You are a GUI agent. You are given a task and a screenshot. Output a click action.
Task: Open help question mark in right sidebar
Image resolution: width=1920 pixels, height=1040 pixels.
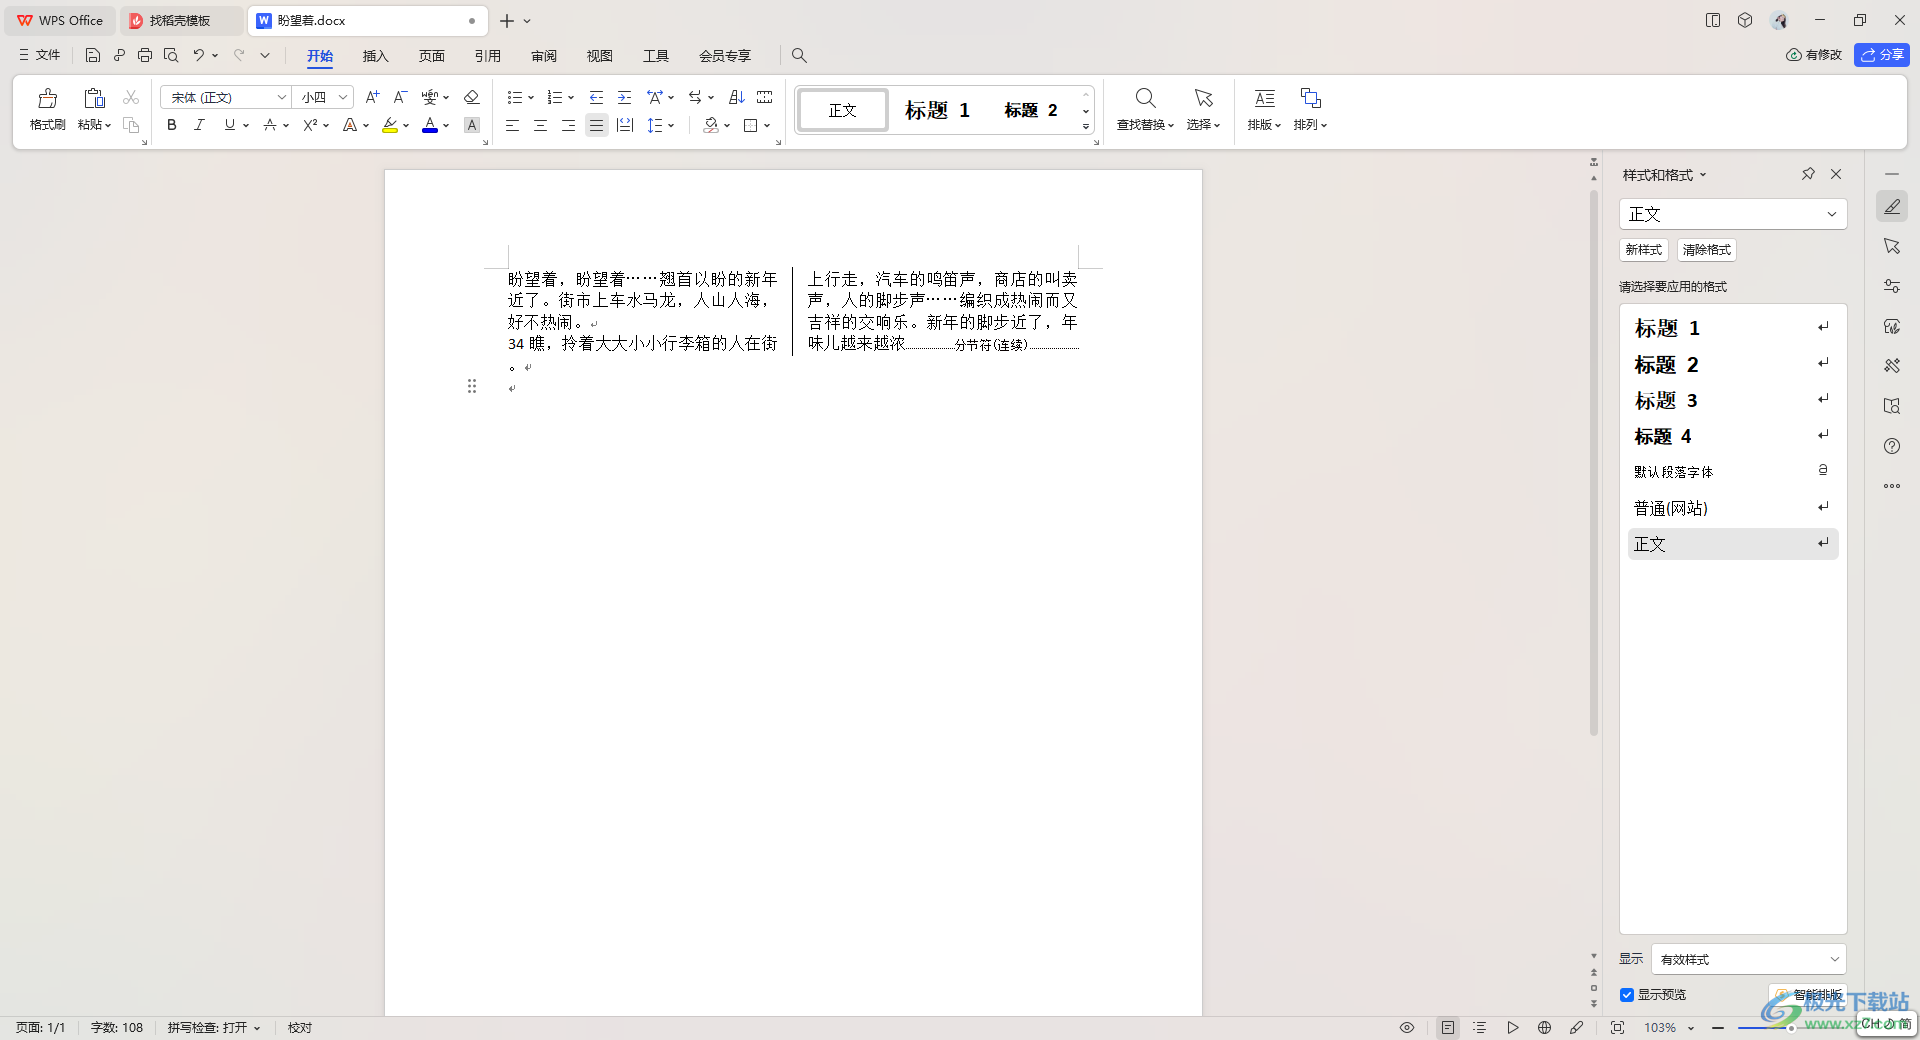(1892, 446)
